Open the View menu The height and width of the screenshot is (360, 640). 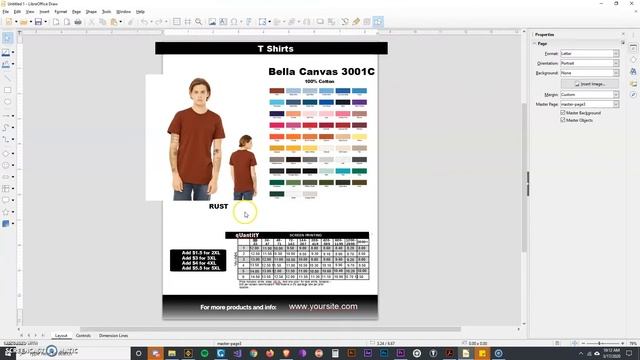click(x=30, y=12)
